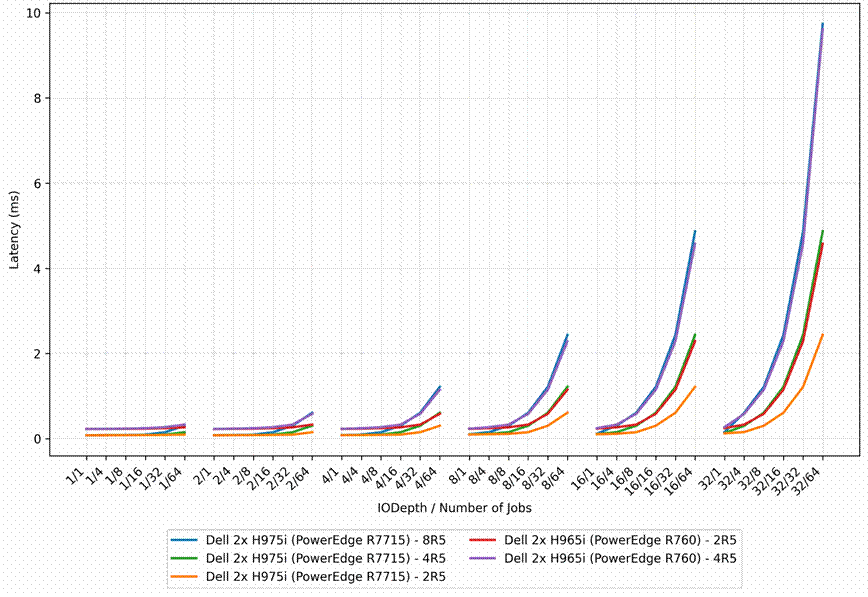Click the 6 y-axis tick label
Screen dimensions: 868x597
coord(37,183)
